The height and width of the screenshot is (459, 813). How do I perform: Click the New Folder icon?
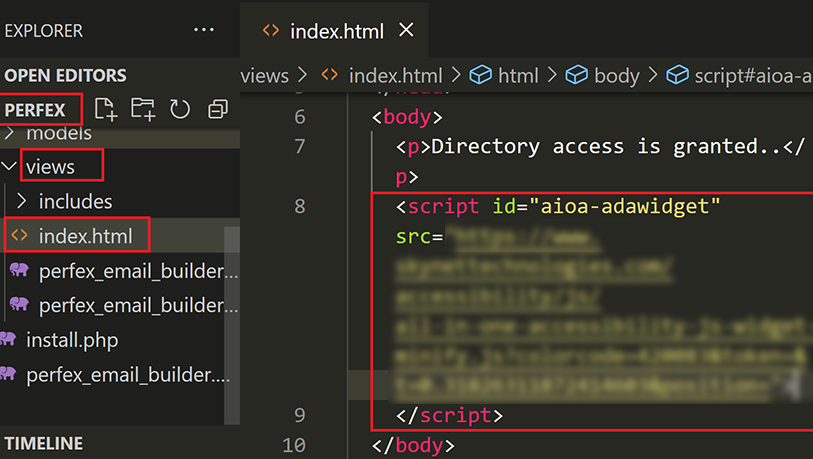click(x=143, y=109)
